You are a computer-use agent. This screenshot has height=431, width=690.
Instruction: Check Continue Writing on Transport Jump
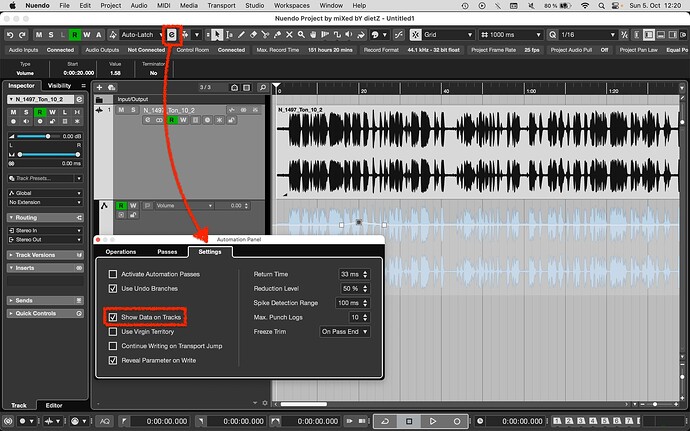[113, 346]
